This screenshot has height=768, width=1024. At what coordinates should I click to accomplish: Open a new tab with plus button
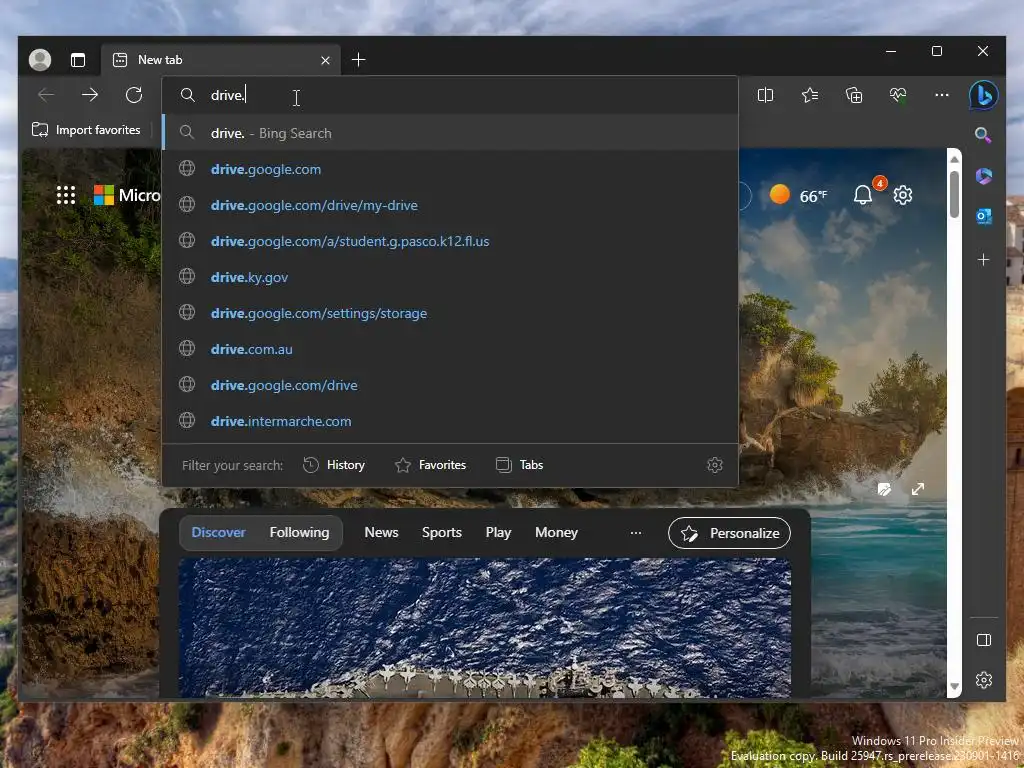[359, 60]
